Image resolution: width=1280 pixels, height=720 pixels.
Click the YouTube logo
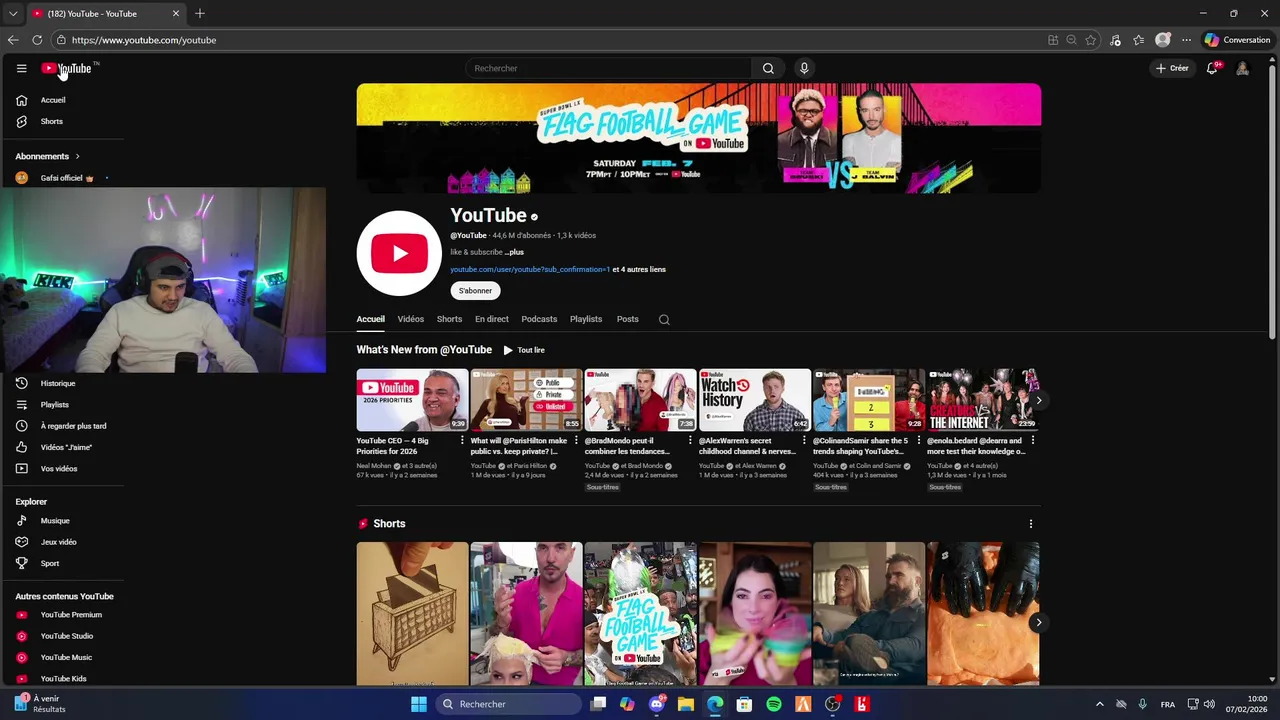66,68
